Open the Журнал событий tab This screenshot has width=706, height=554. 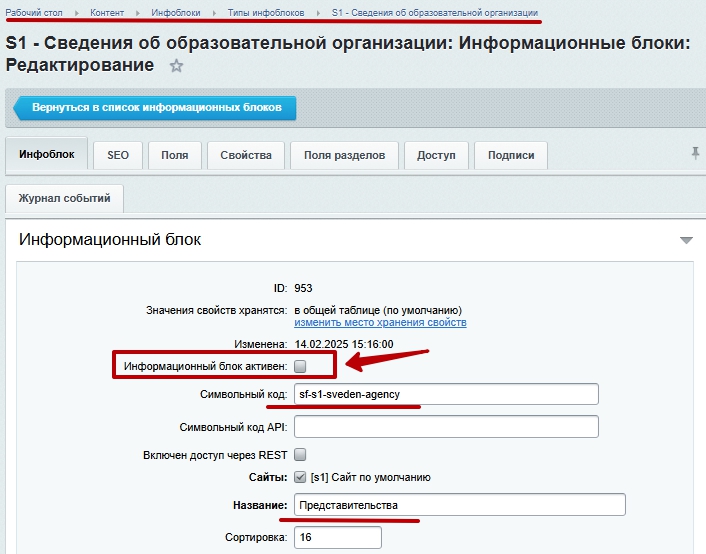[x=64, y=198]
